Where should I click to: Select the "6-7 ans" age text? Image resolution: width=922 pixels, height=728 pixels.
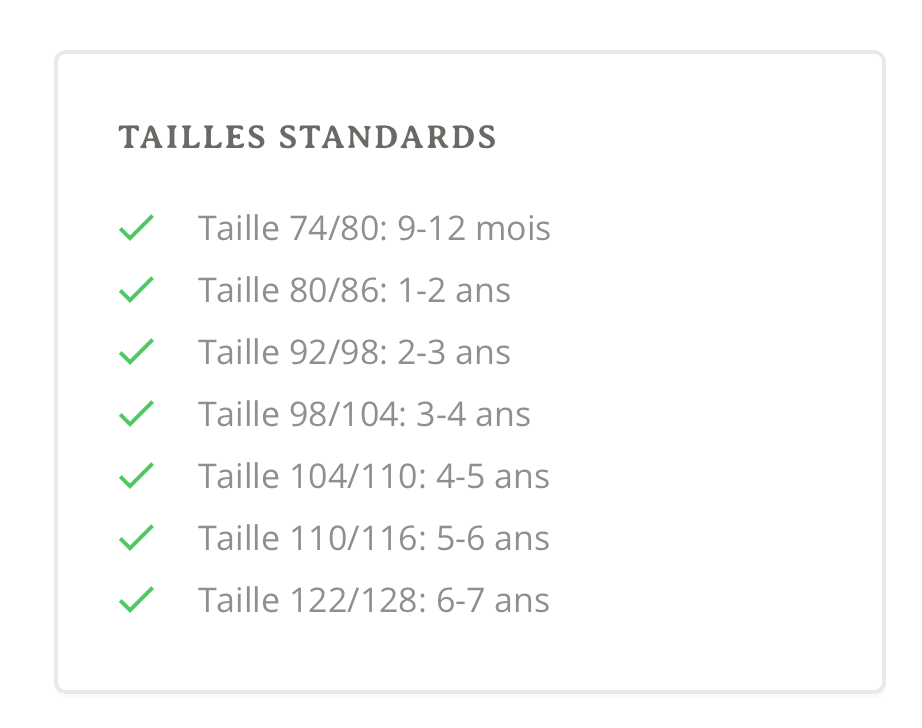(493, 601)
